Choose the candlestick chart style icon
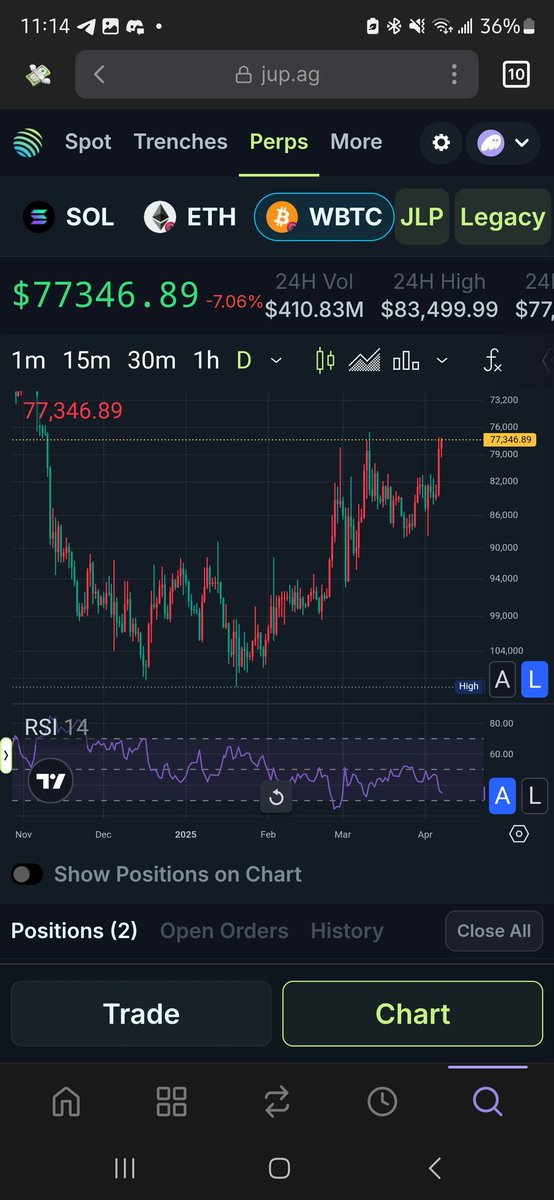Screen dimensions: 554x1200 coord(325,360)
